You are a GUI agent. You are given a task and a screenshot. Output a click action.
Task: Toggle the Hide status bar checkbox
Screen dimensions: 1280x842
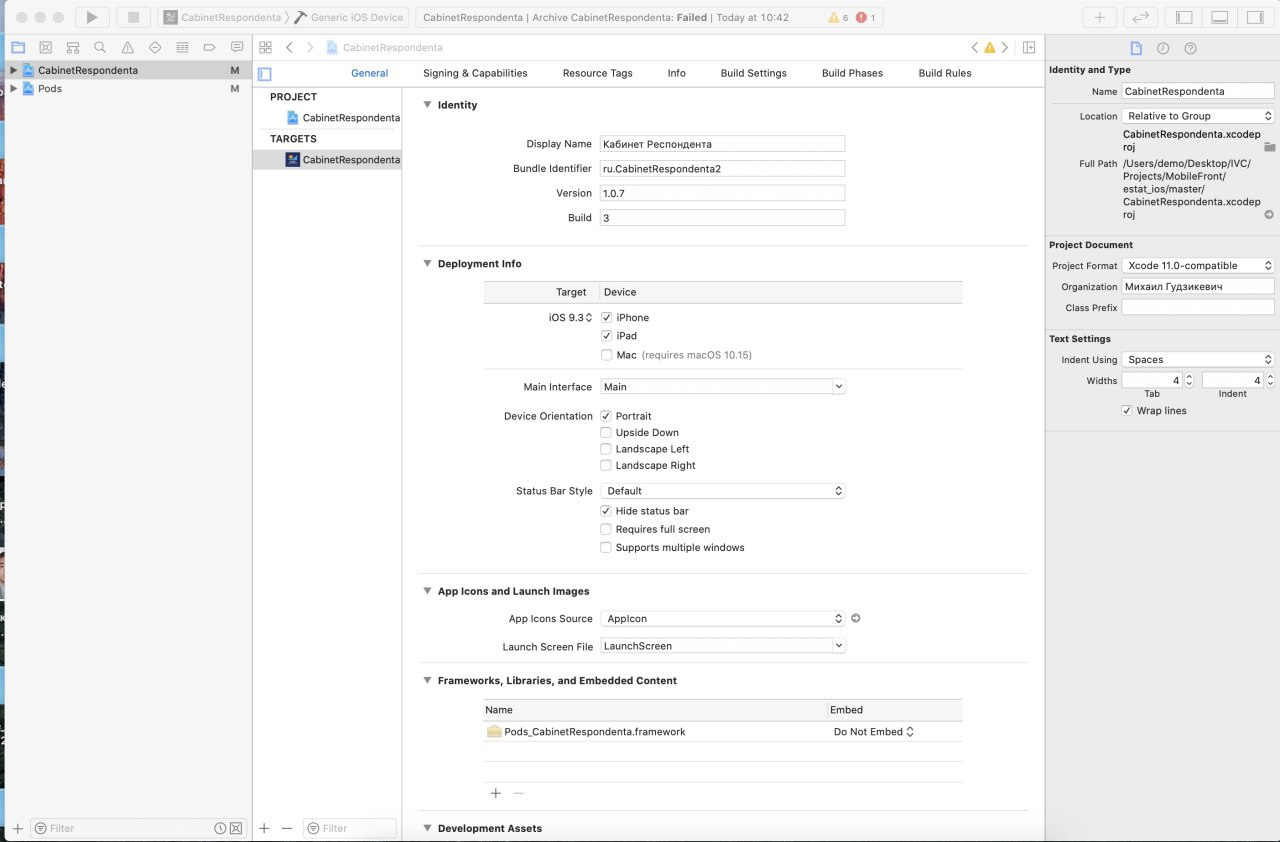[606, 510]
